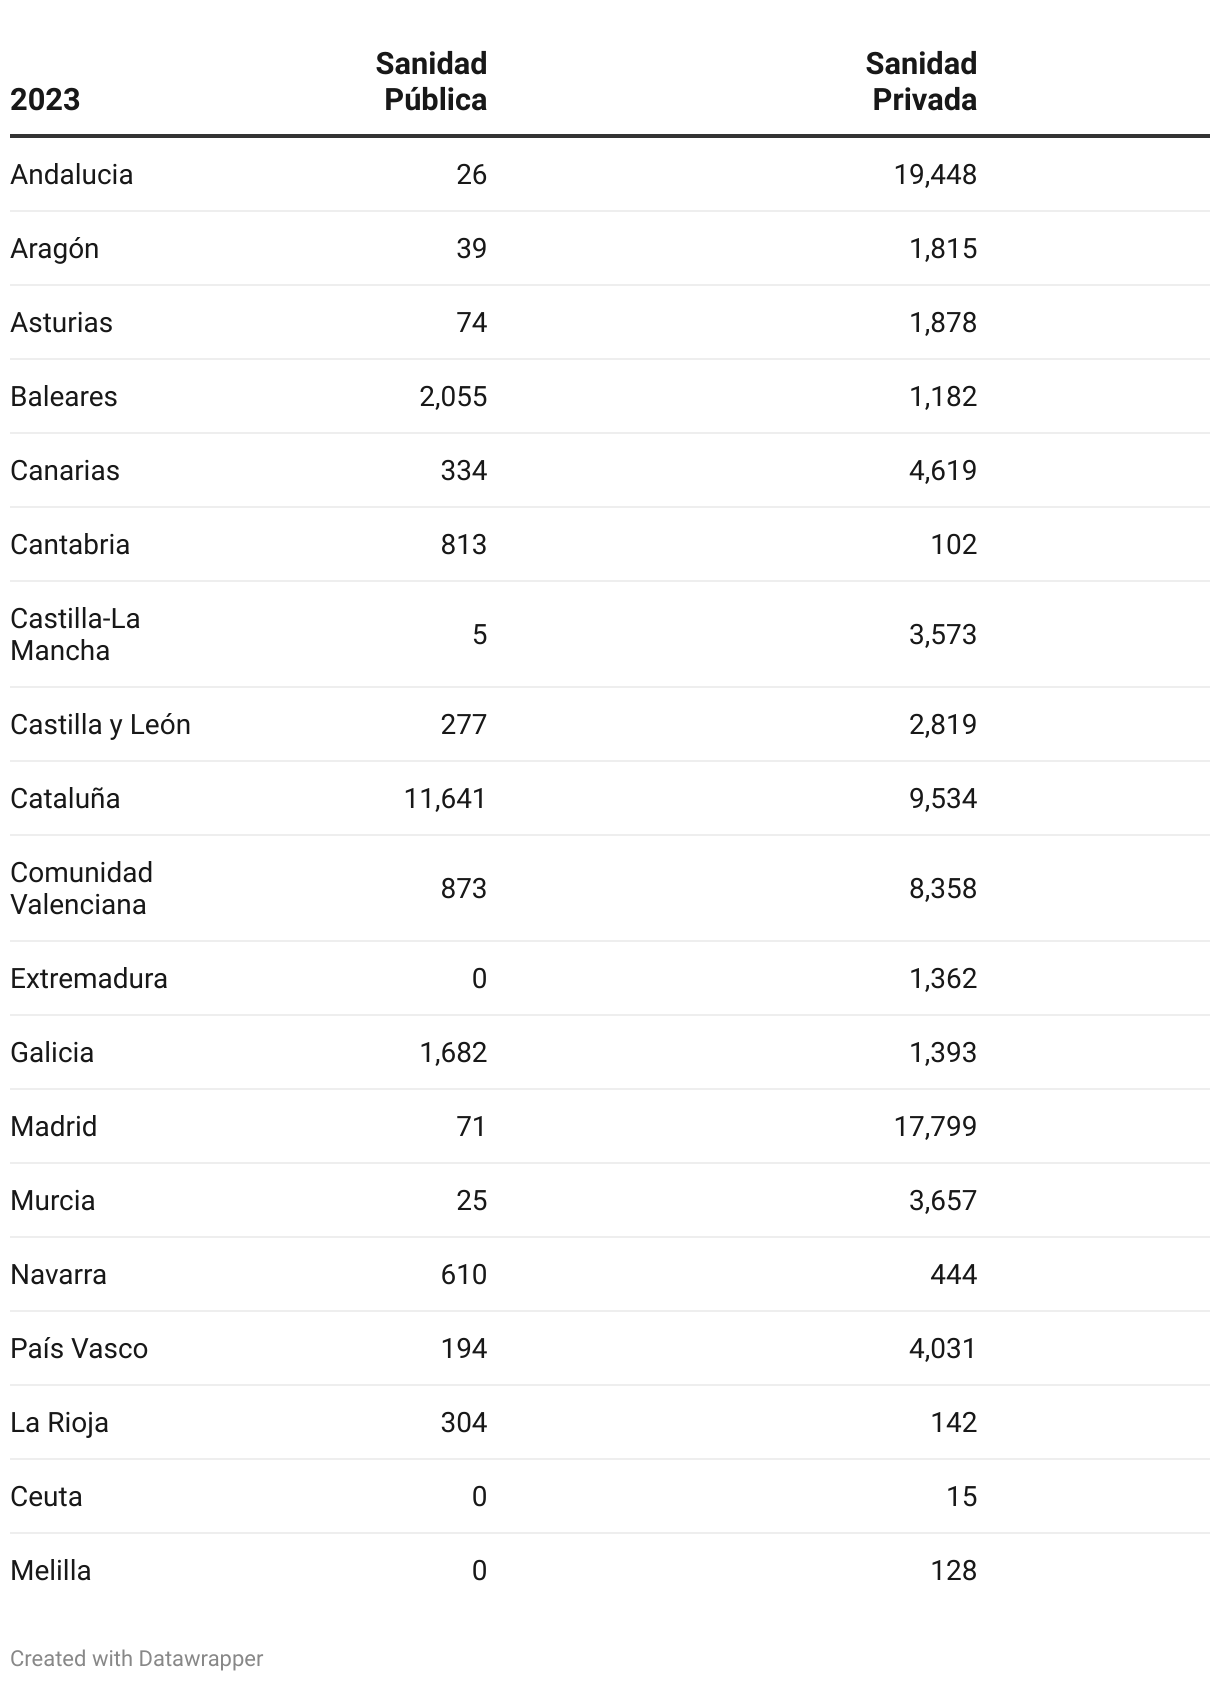
Task: Select the Comunidad Valenciana row label
Action: [x=82, y=888]
